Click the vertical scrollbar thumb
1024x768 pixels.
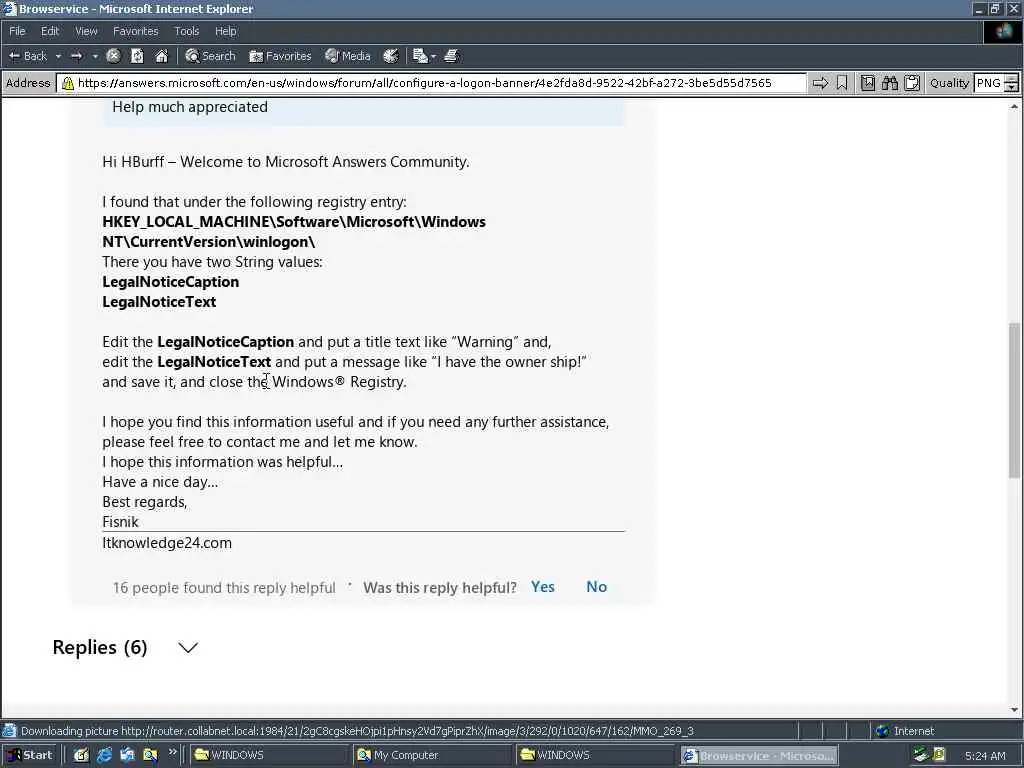point(1014,400)
